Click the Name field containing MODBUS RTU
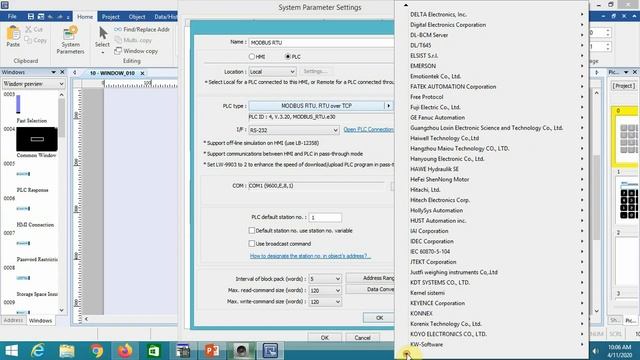Screen dimensions: 640x360 click(x=322, y=42)
